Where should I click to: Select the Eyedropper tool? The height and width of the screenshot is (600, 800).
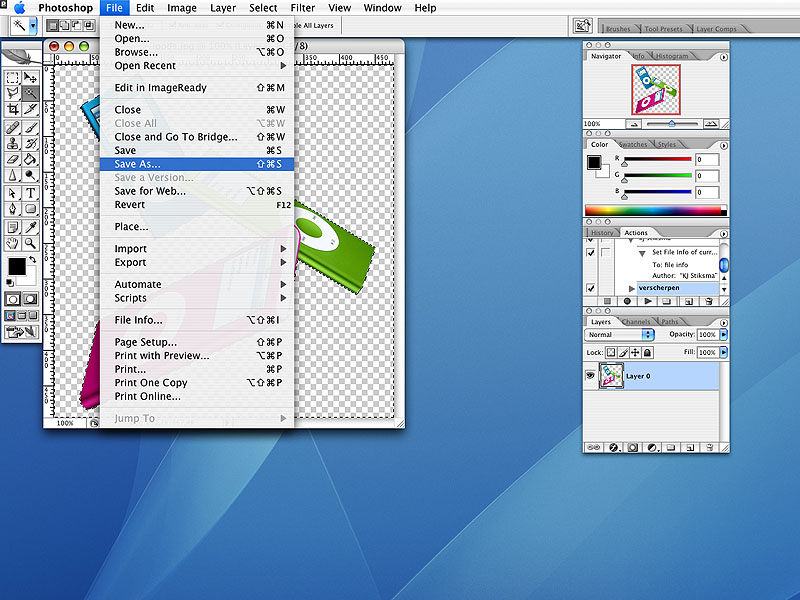tap(31, 226)
